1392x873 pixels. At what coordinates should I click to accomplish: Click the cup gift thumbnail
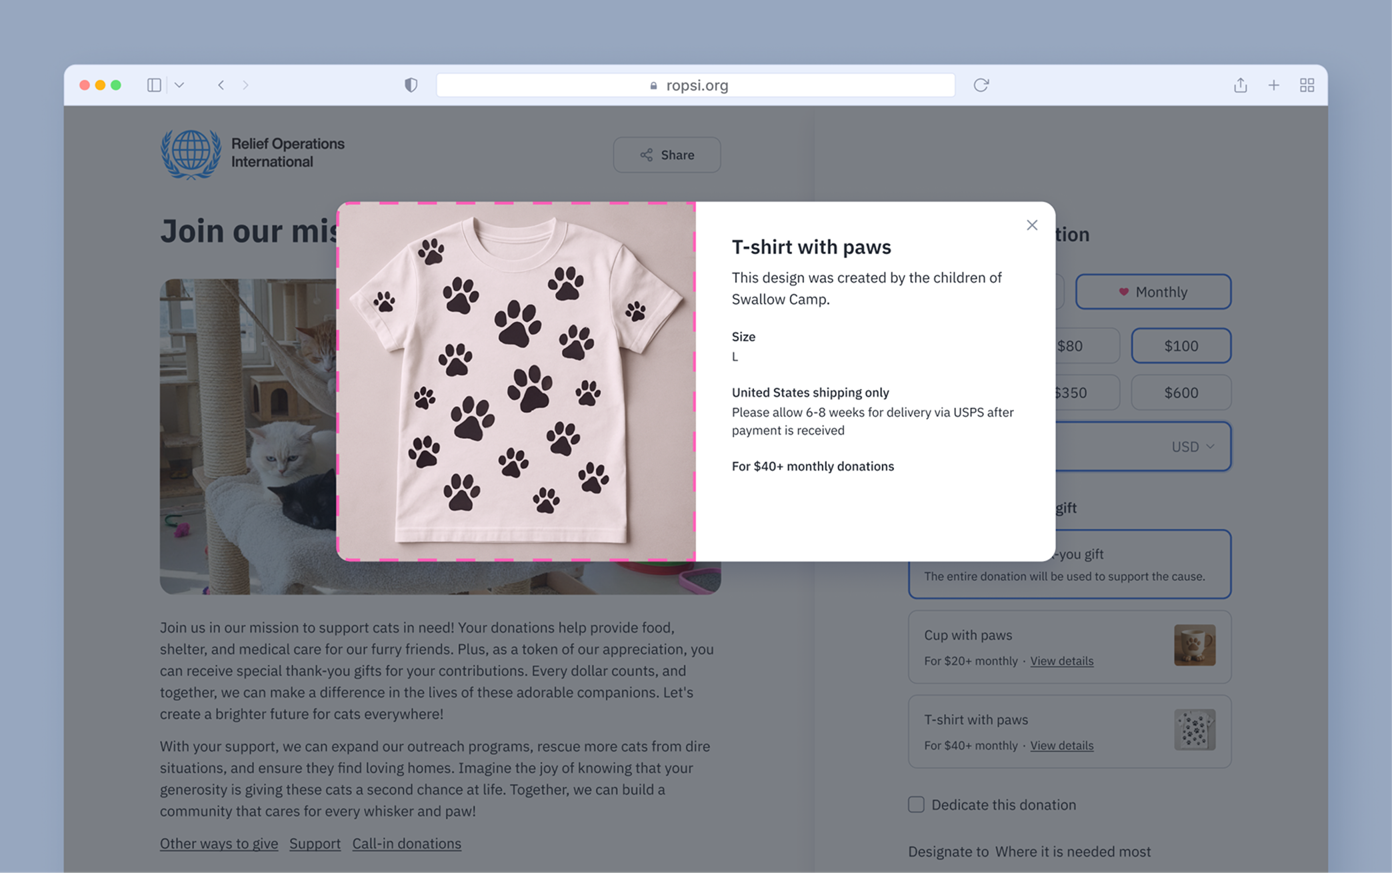tap(1194, 646)
